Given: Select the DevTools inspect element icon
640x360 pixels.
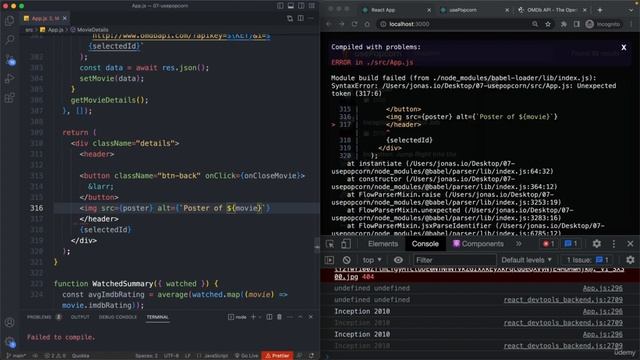Looking at the screenshot, I should 330,244.
